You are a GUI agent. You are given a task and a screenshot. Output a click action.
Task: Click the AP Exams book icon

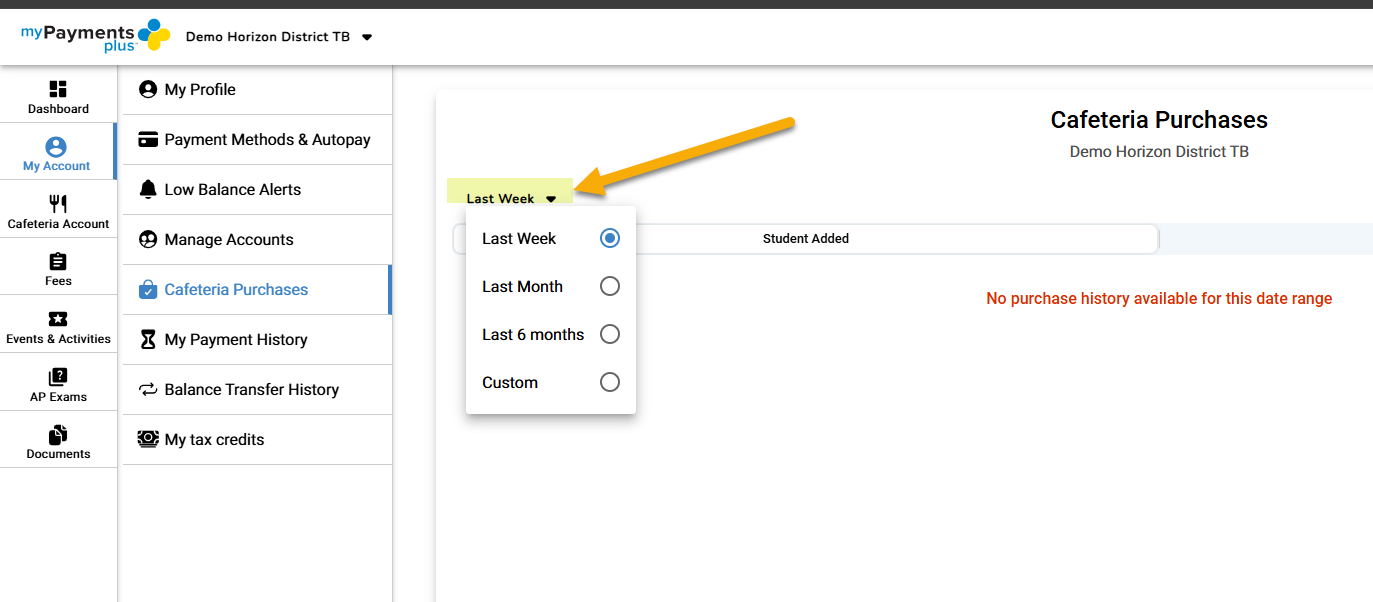[58, 377]
